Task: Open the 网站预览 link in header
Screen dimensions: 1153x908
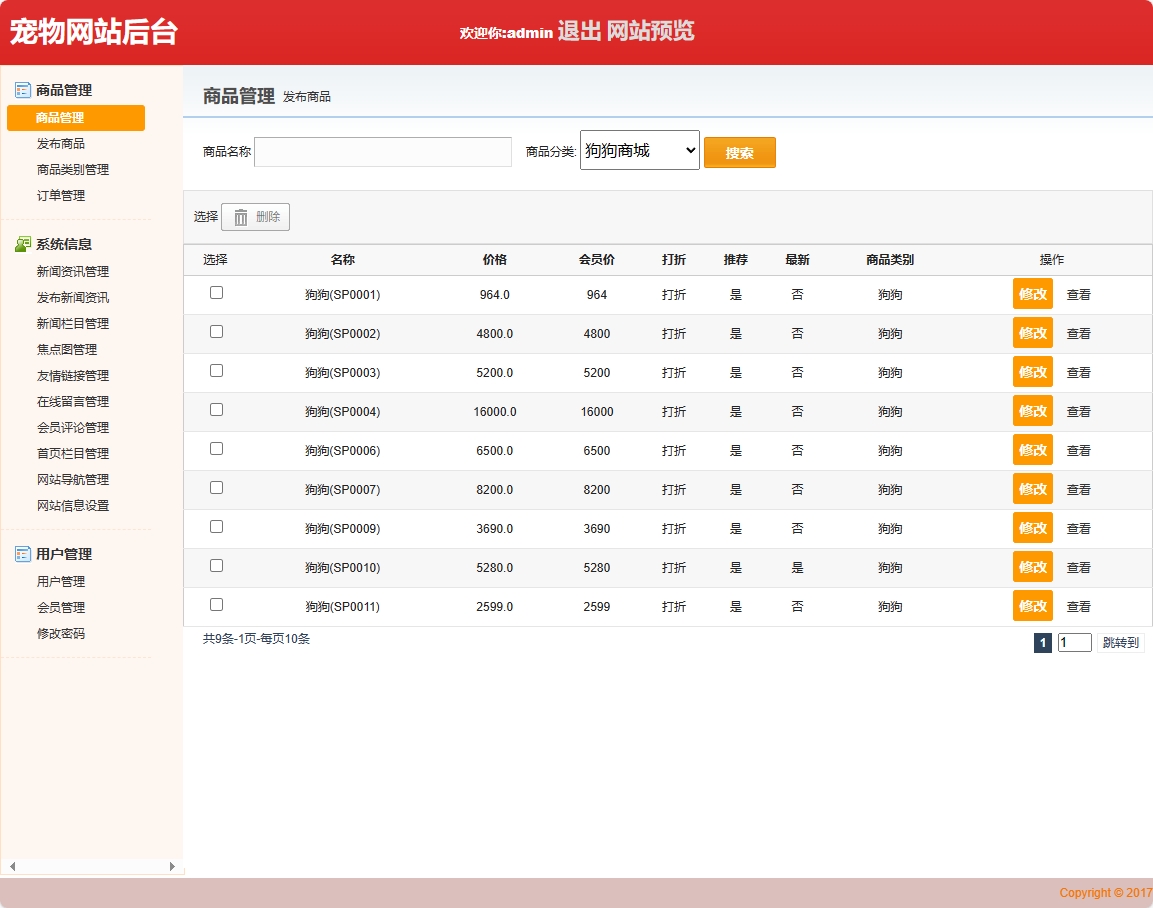Action: [x=650, y=31]
